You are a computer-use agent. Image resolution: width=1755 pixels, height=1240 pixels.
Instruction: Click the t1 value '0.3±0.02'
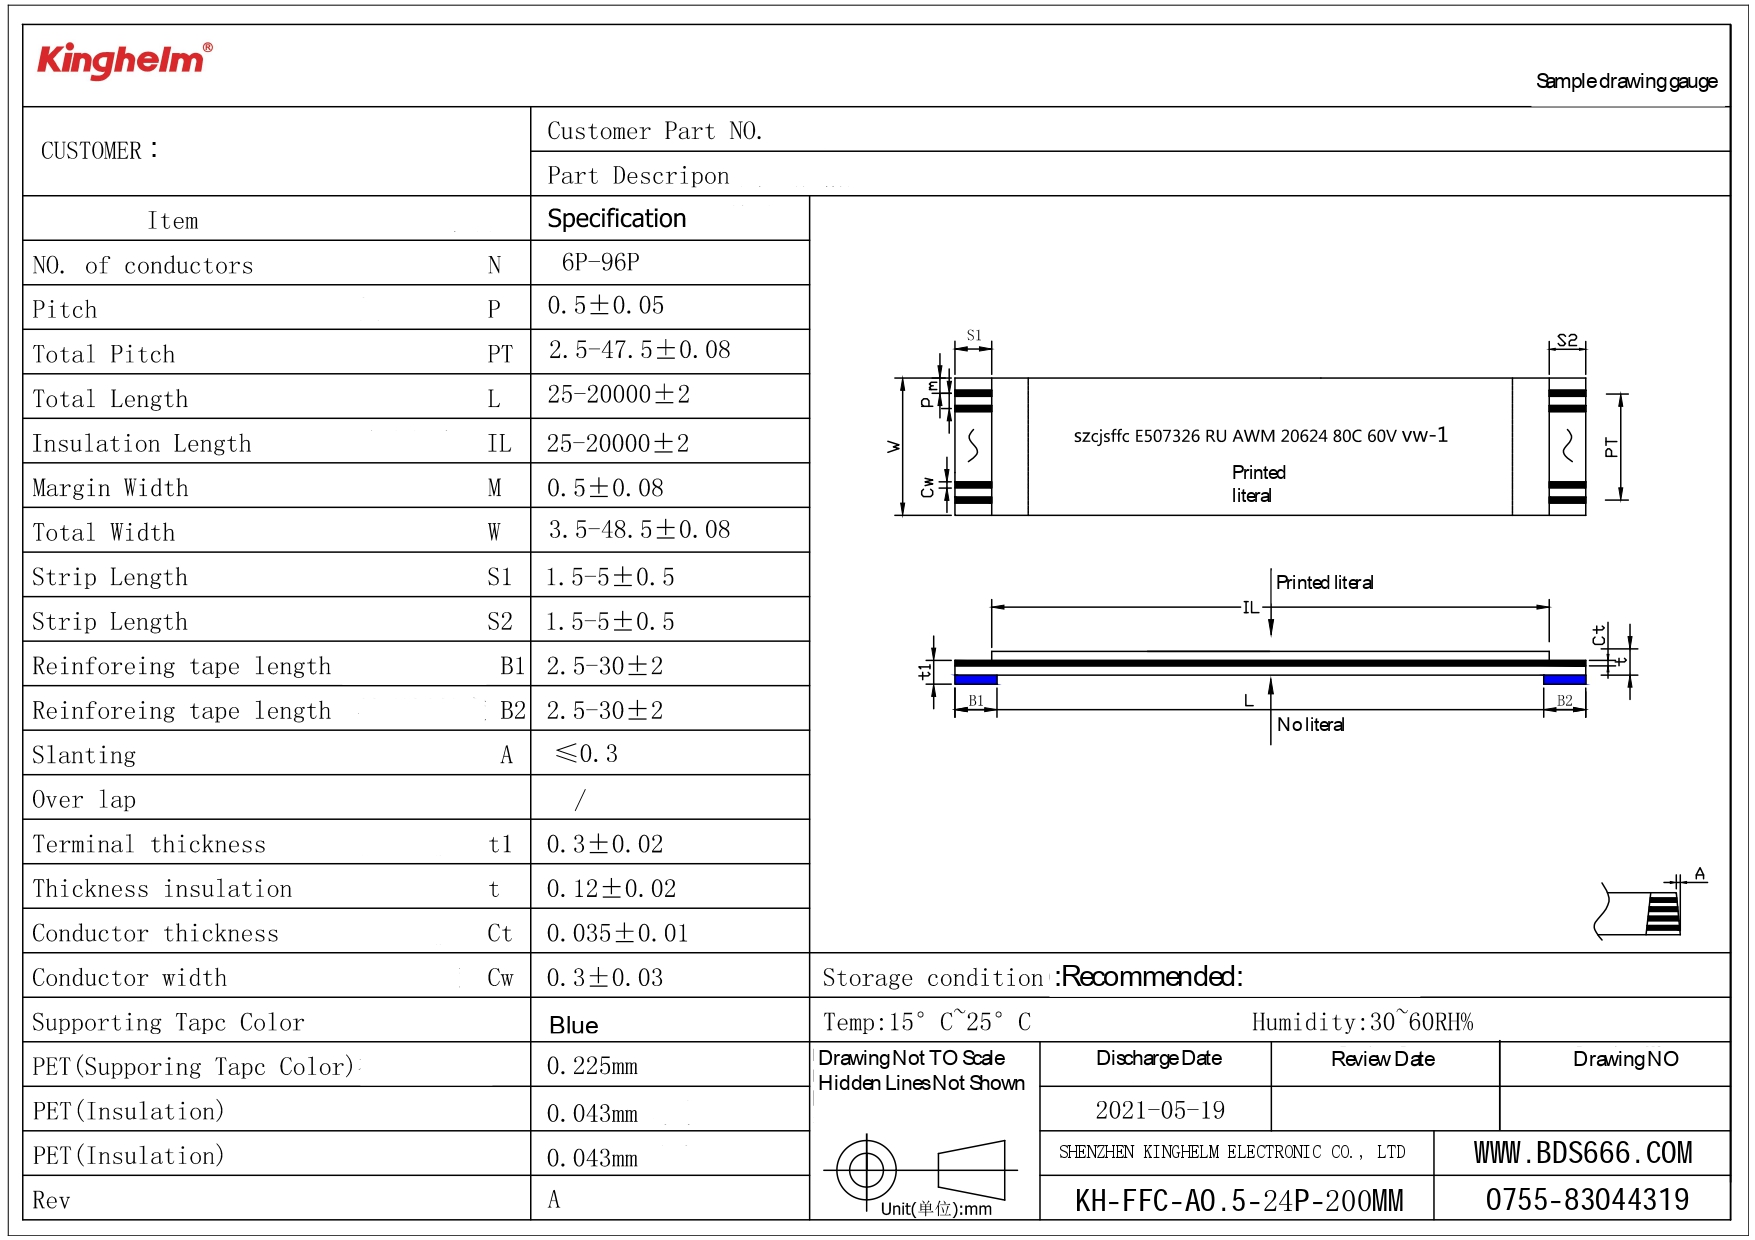(x=605, y=845)
